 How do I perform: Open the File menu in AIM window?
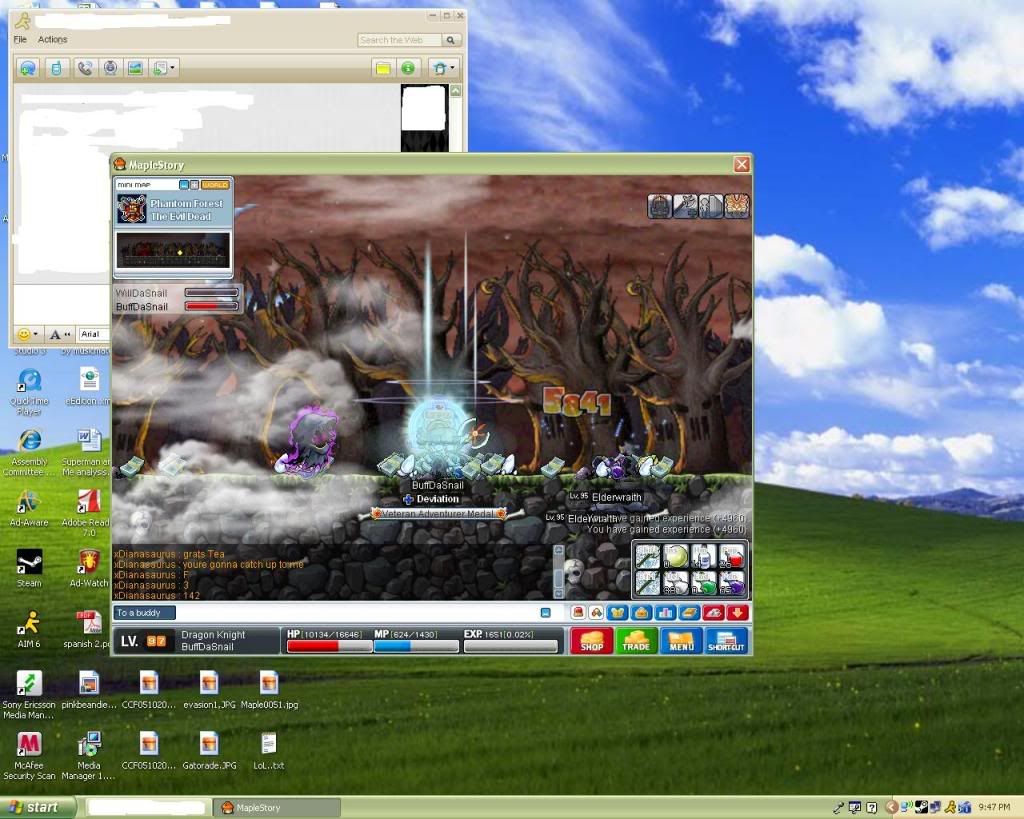[x=20, y=39]
